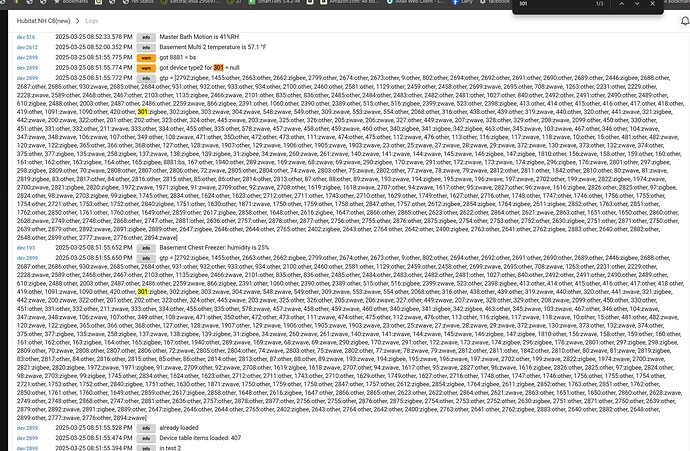Open the notifications bell

pos(685,21)
